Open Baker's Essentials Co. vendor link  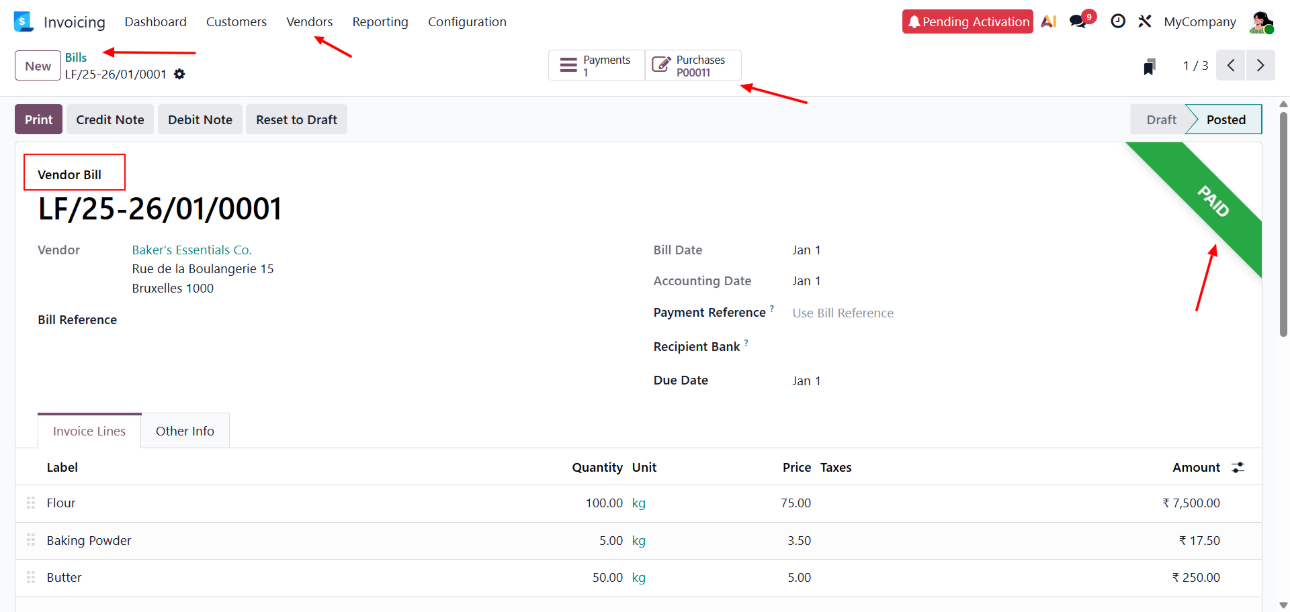(192, 250)
